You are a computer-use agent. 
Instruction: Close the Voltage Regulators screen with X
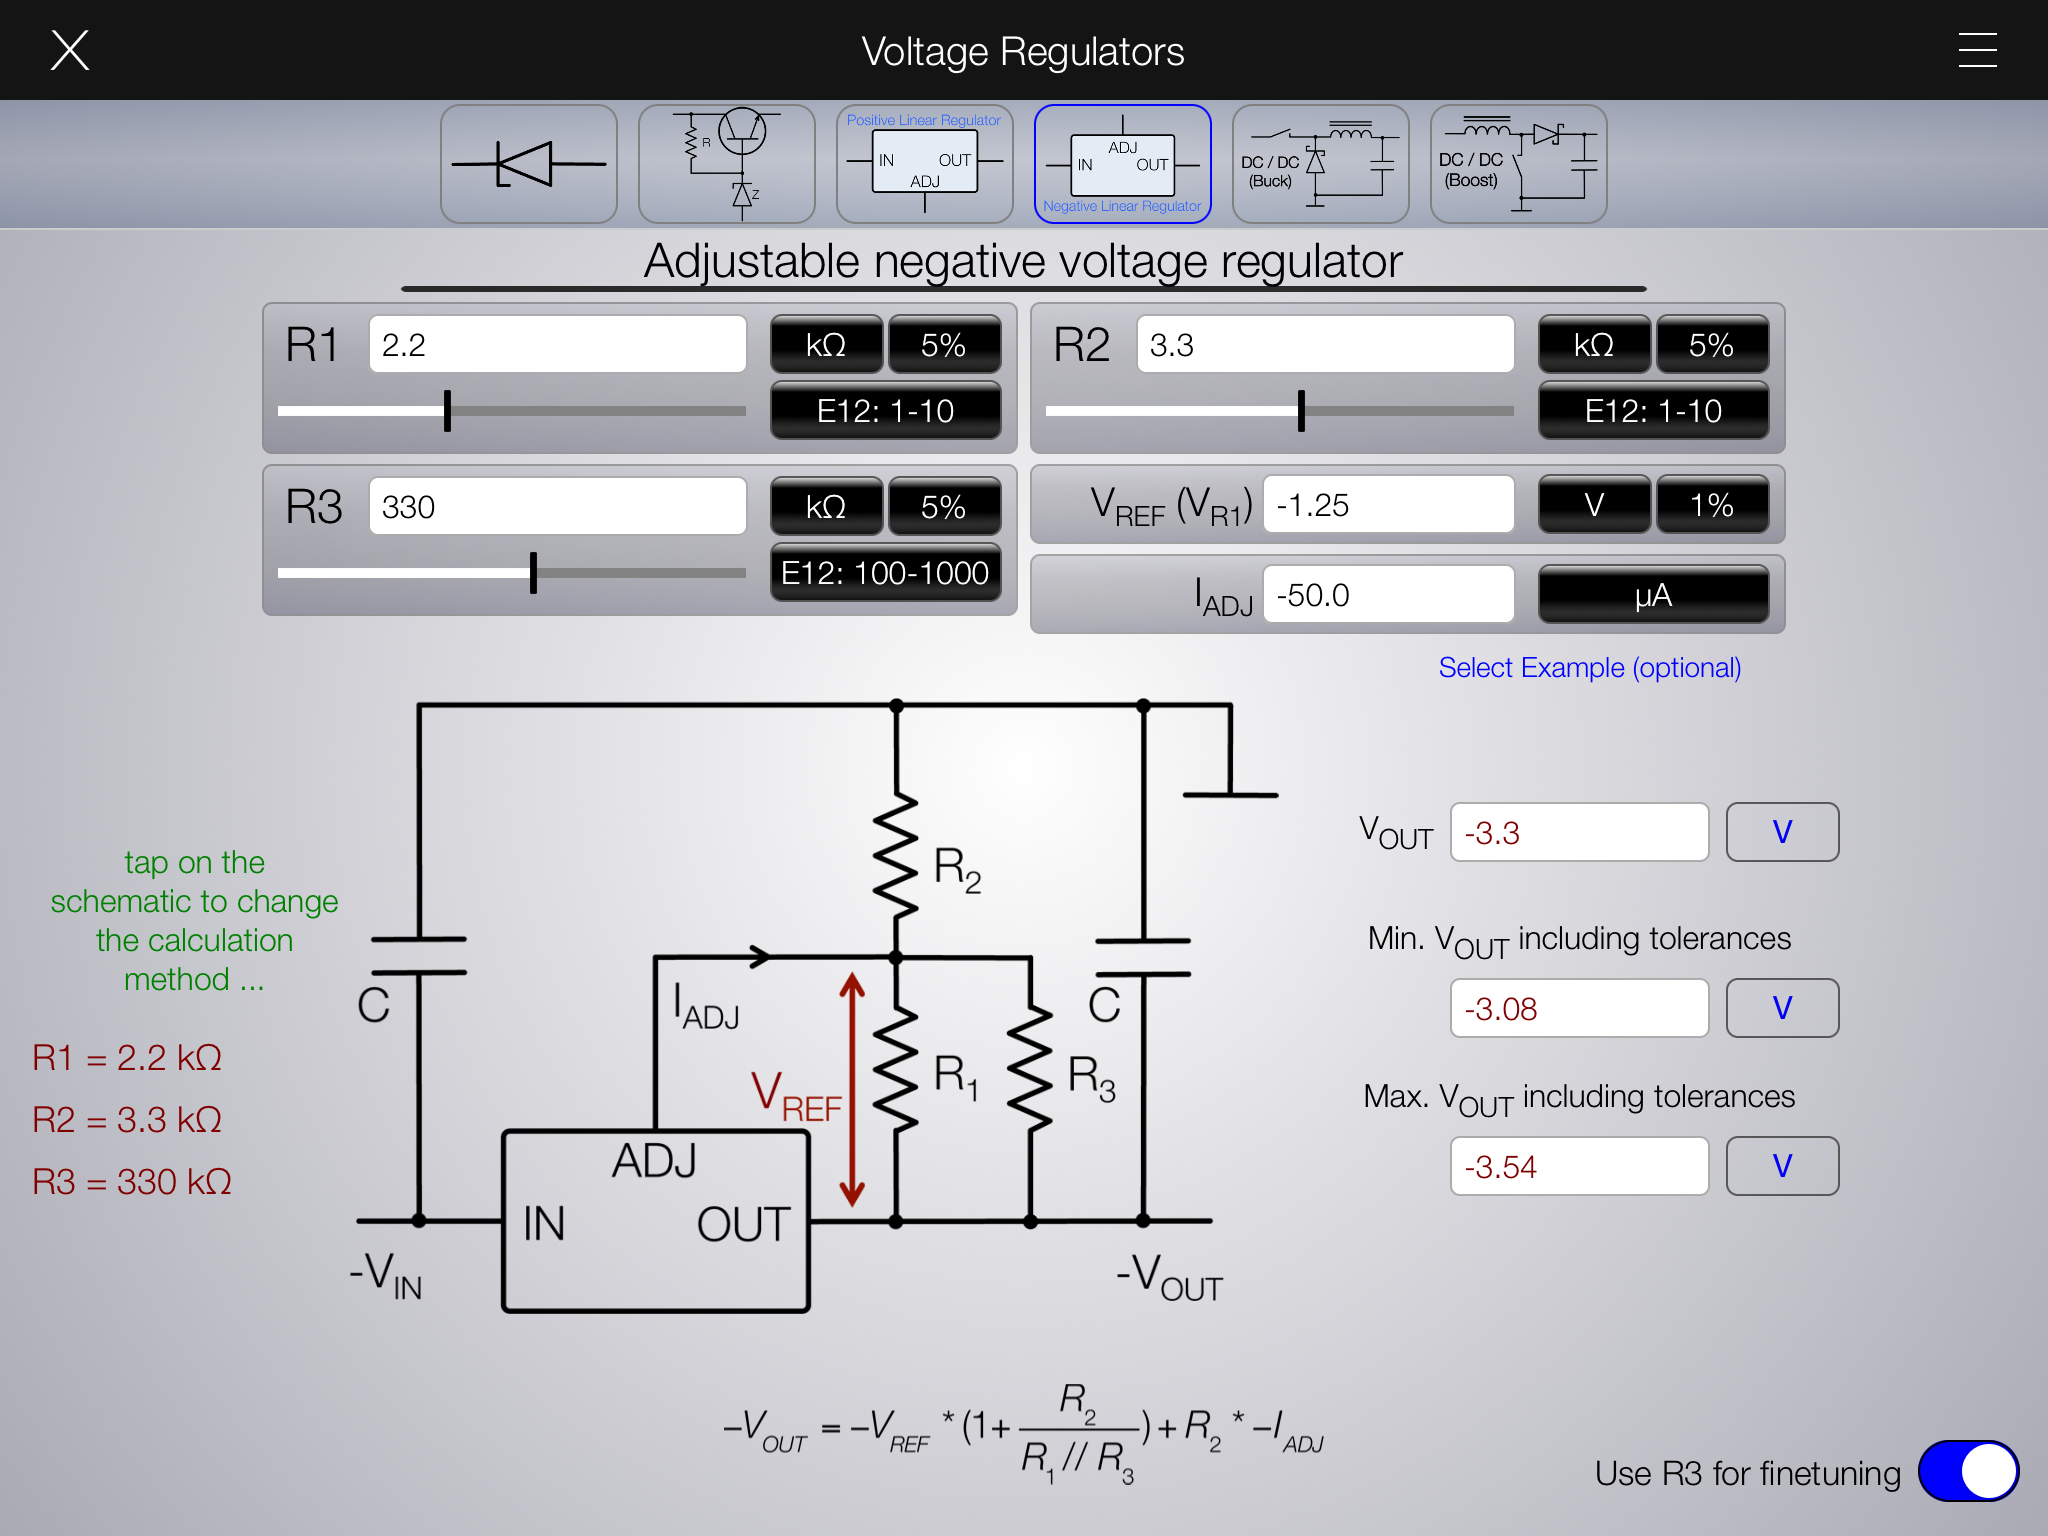pyautogui.click(x=70, y=50)
